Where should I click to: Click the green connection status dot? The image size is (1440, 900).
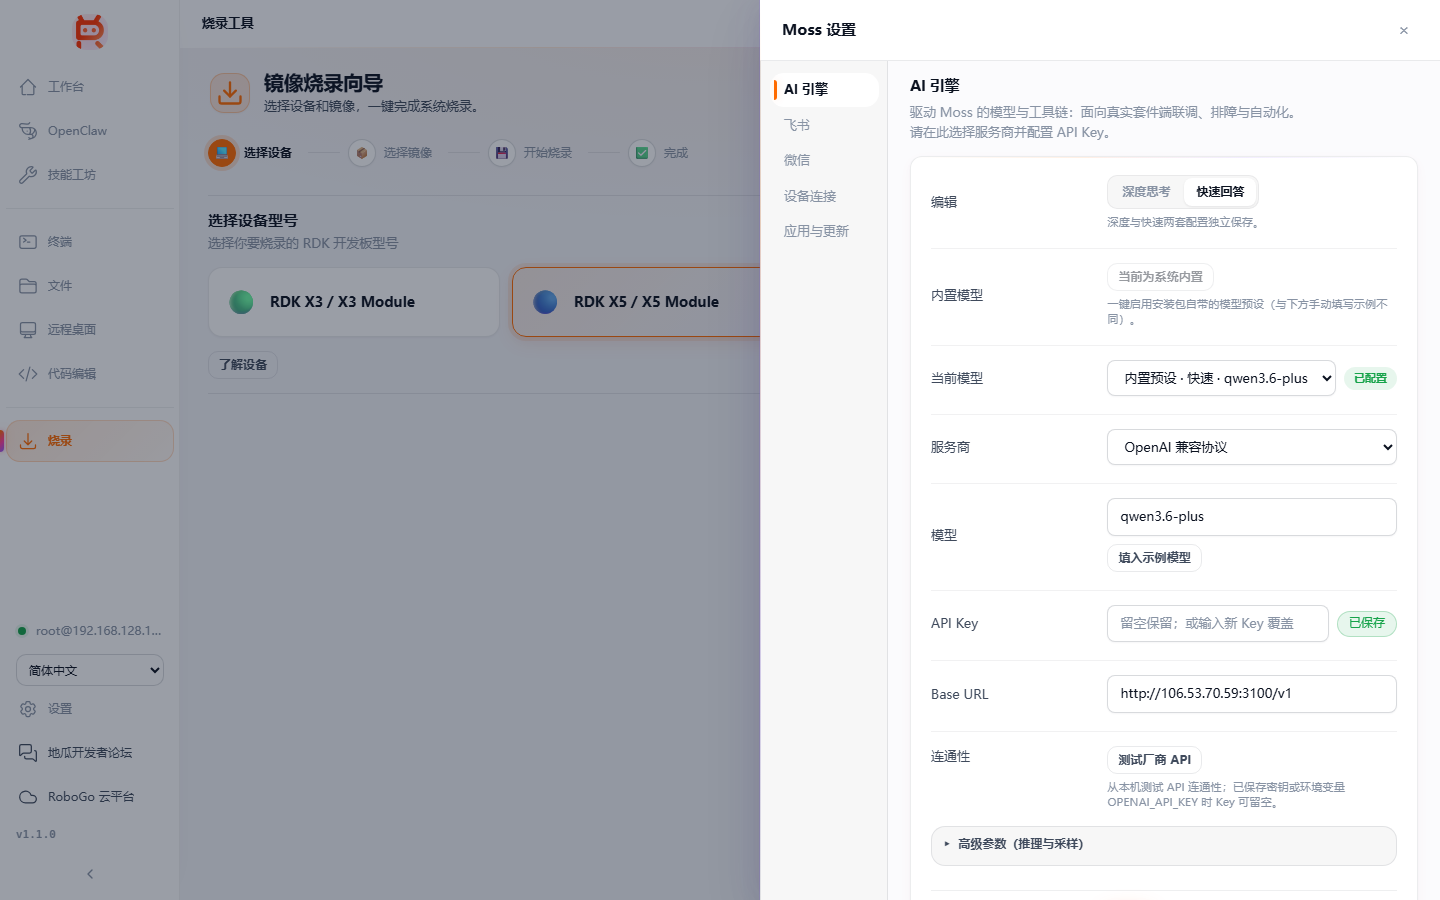pos(22,631)
